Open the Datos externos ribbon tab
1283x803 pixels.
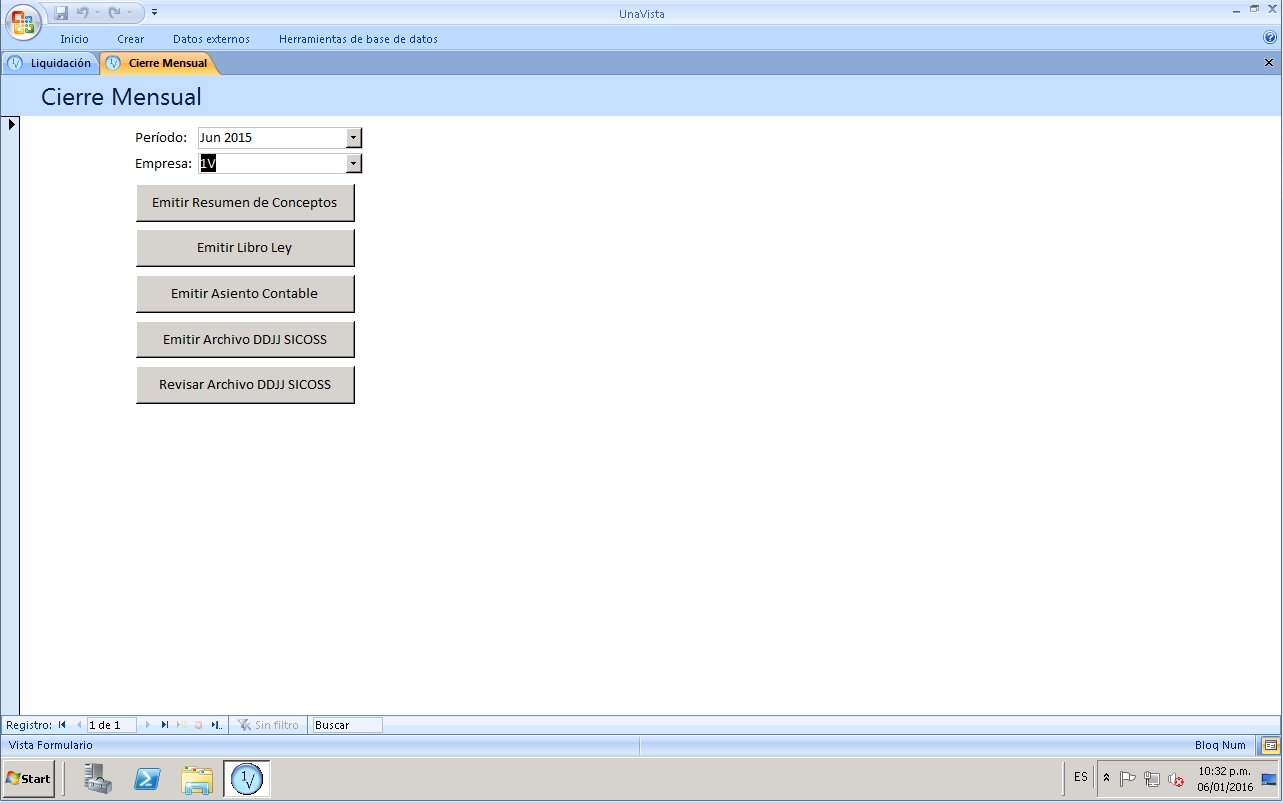coord(211,39)
